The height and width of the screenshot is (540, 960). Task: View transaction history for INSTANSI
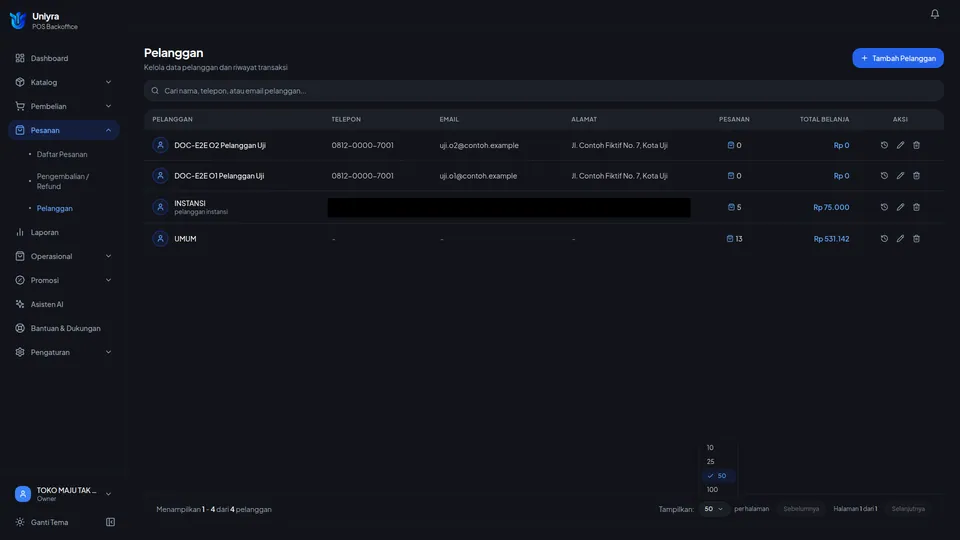coord(884,207)
